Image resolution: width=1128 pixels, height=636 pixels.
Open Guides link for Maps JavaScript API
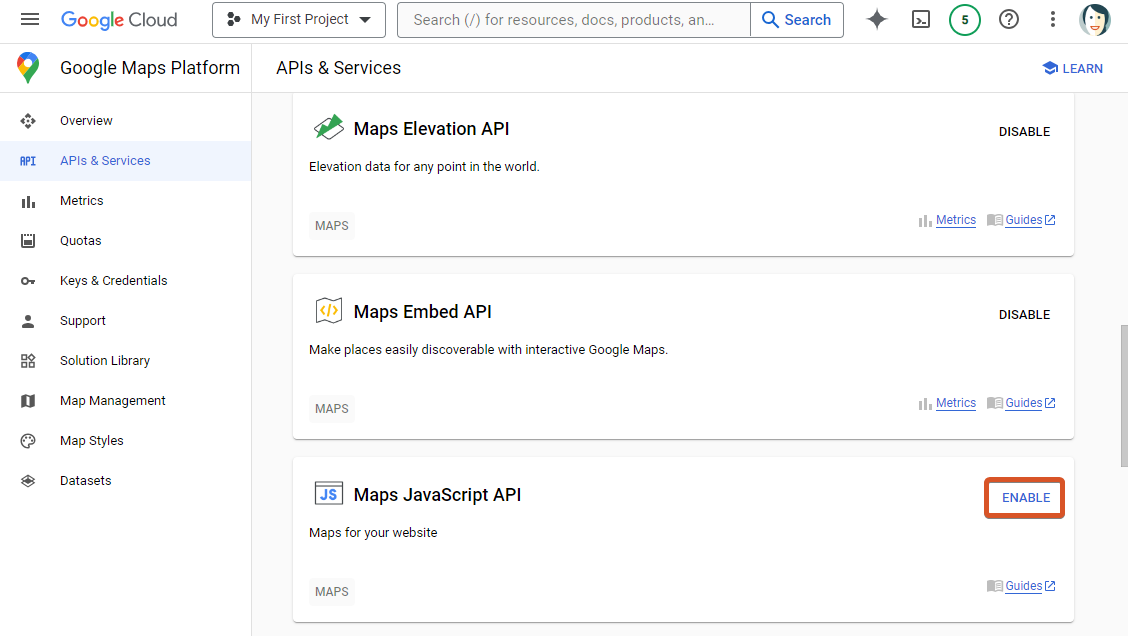click(x=1022, y=586)
